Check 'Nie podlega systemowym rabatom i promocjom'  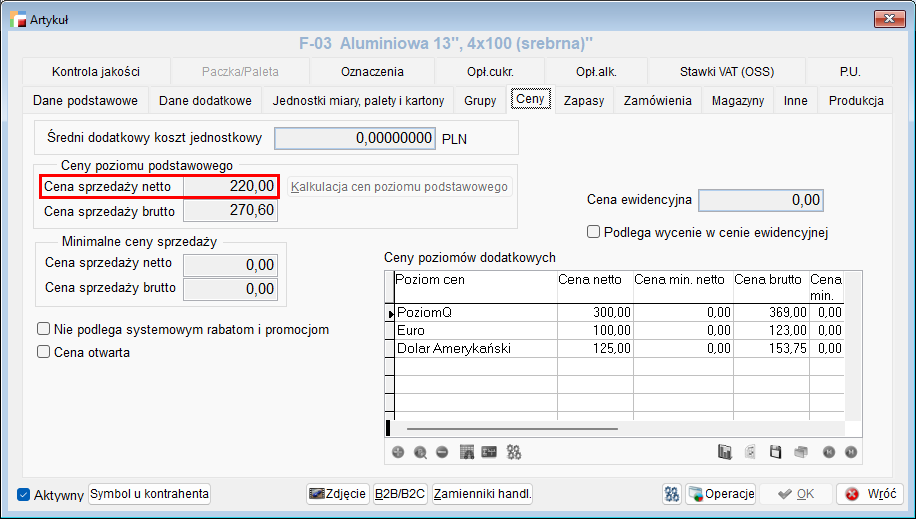click(x=43, y=329)
